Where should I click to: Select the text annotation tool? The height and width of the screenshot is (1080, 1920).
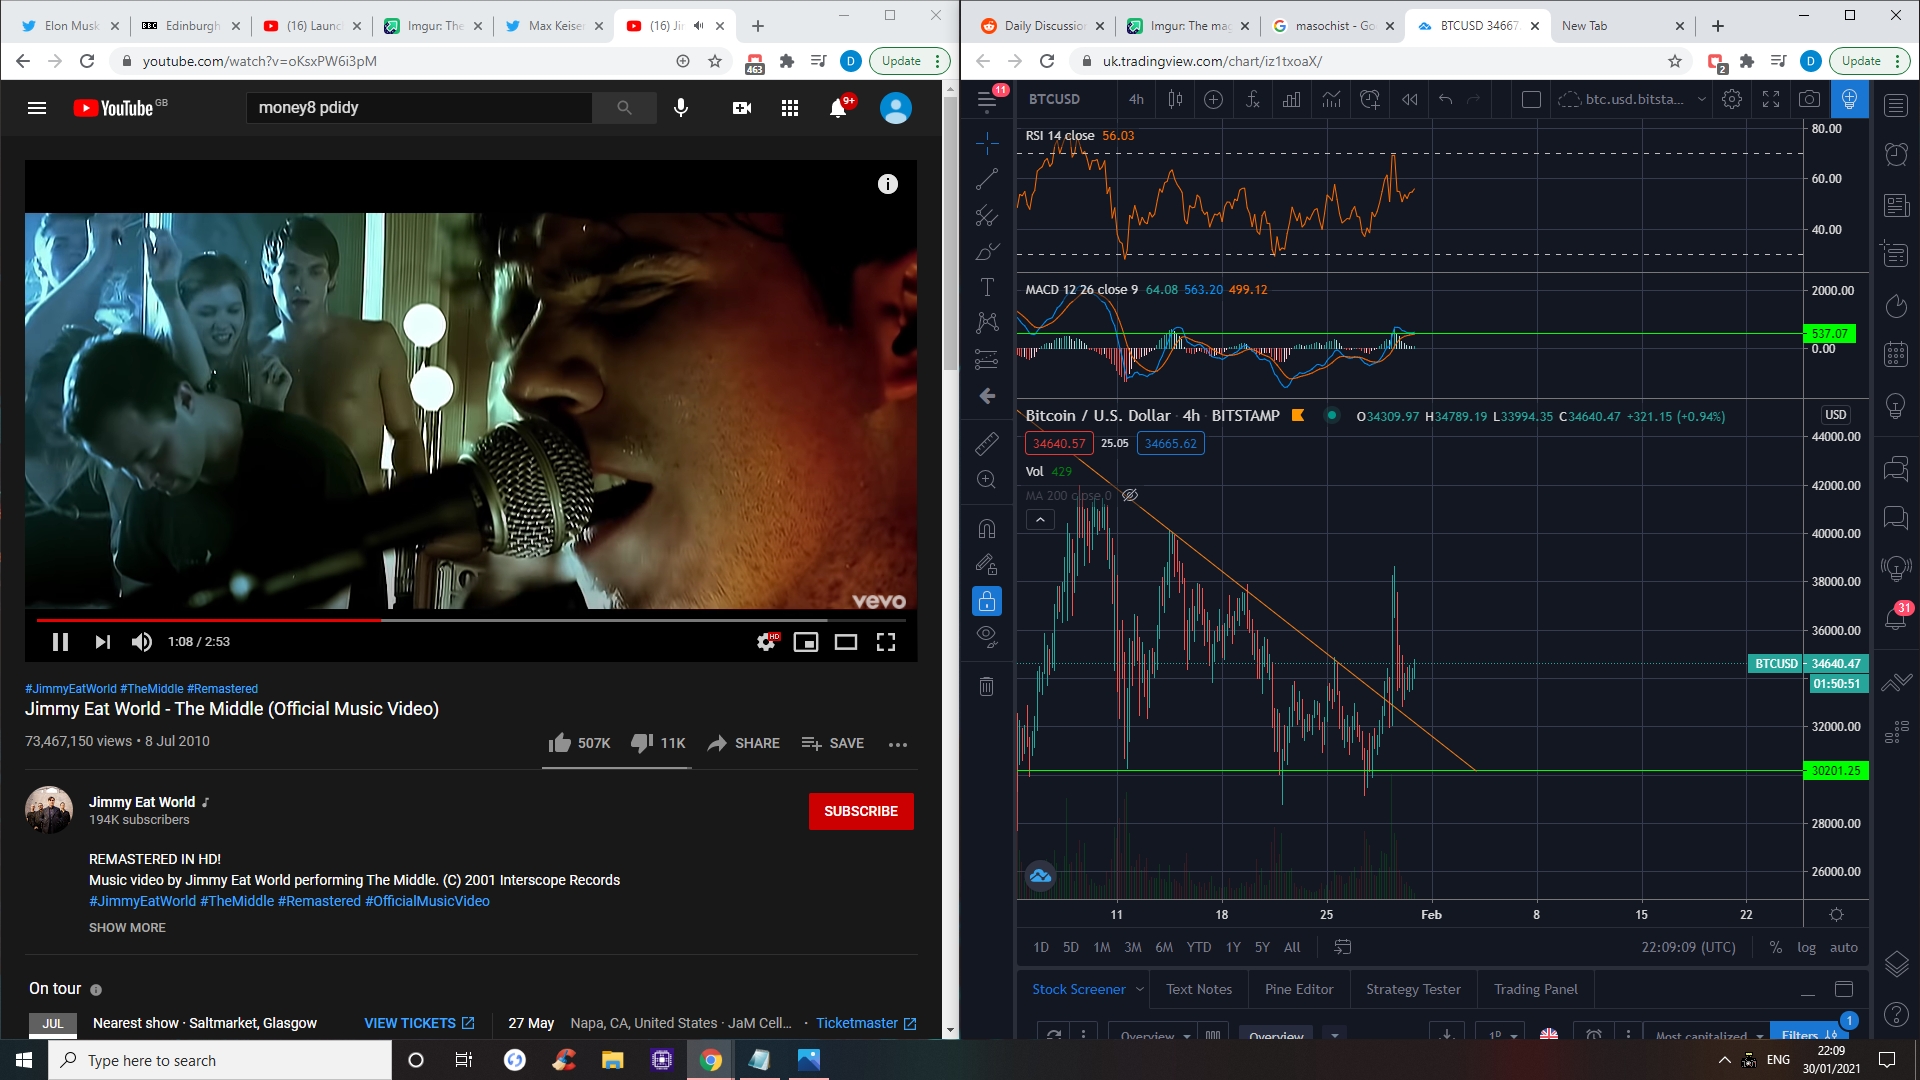point(987,287)
